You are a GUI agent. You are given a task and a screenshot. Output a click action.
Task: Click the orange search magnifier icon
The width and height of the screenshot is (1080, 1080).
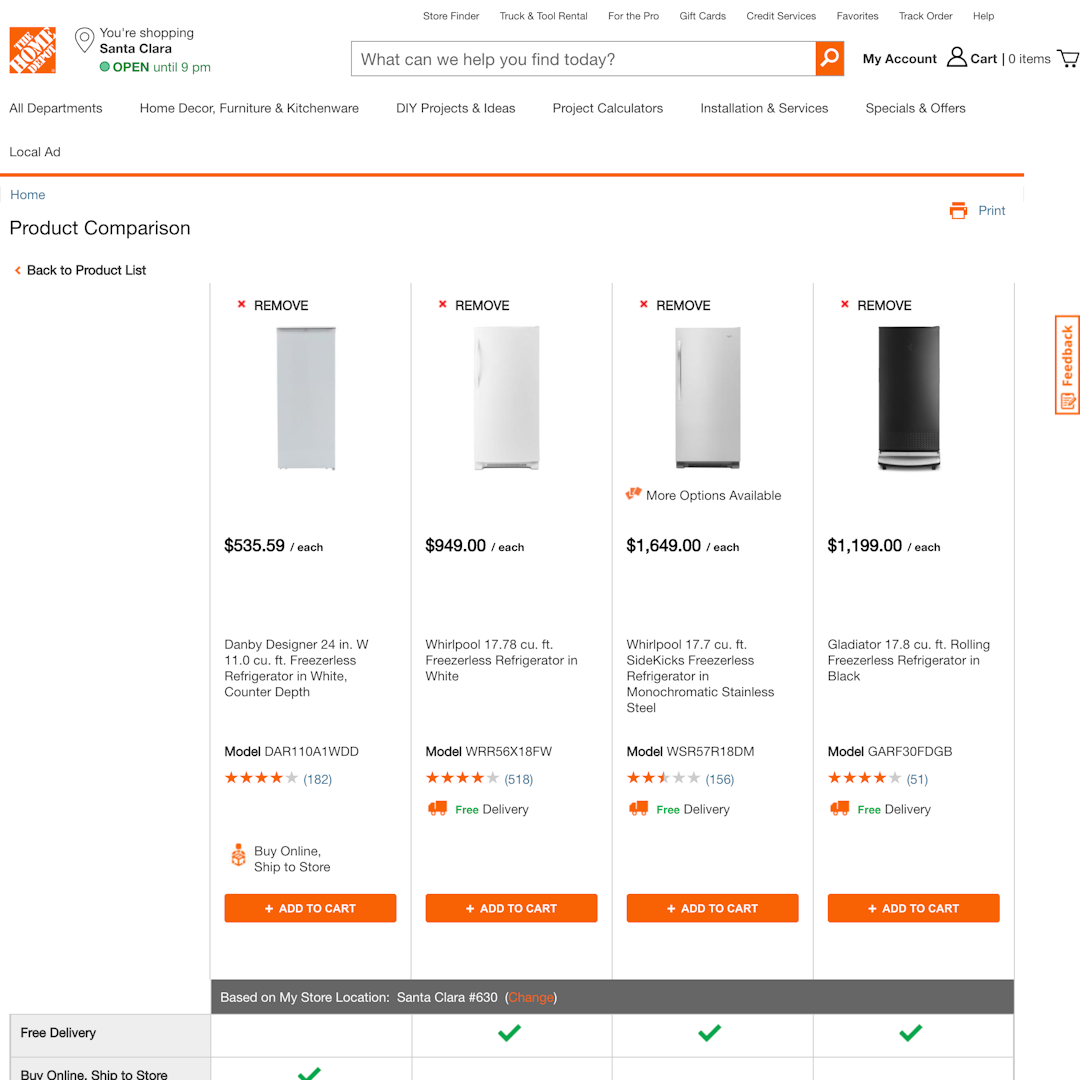[828, 59]
